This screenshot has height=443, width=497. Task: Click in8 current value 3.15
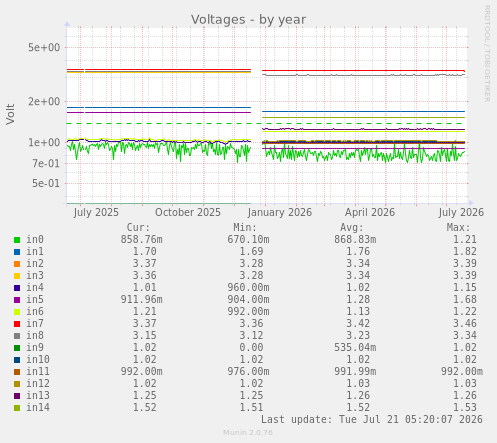pos(145,336)
